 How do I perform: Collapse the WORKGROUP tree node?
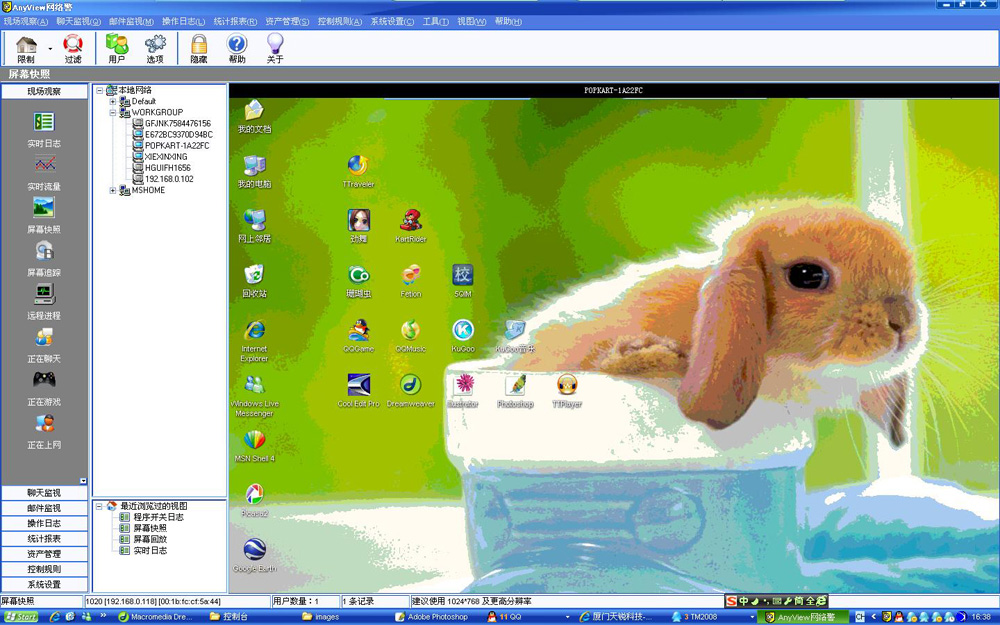point(113,113)
